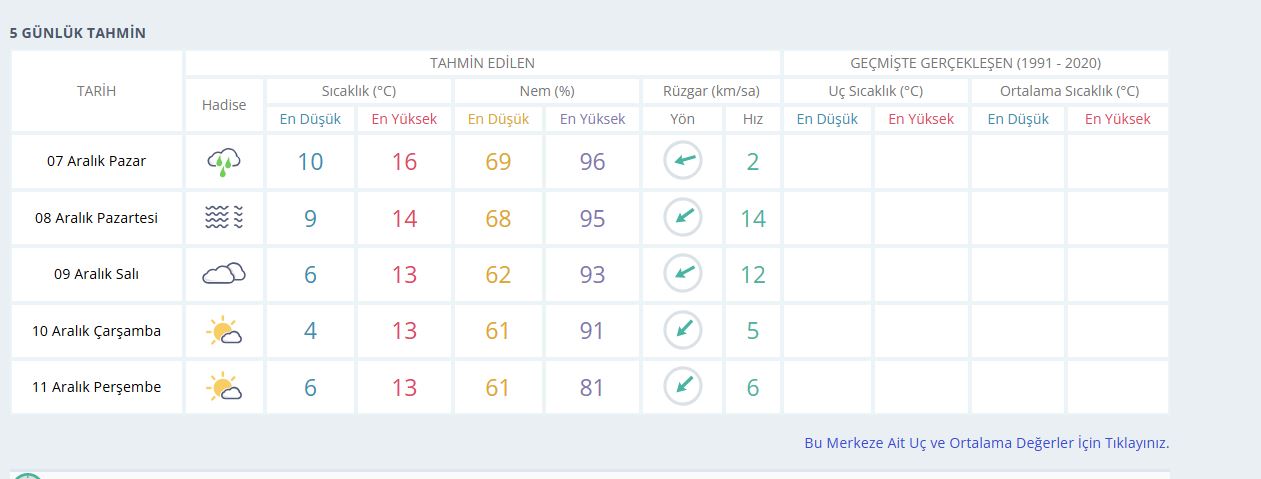
Task: Select the Nem (%) header
Action: [547, 91]
